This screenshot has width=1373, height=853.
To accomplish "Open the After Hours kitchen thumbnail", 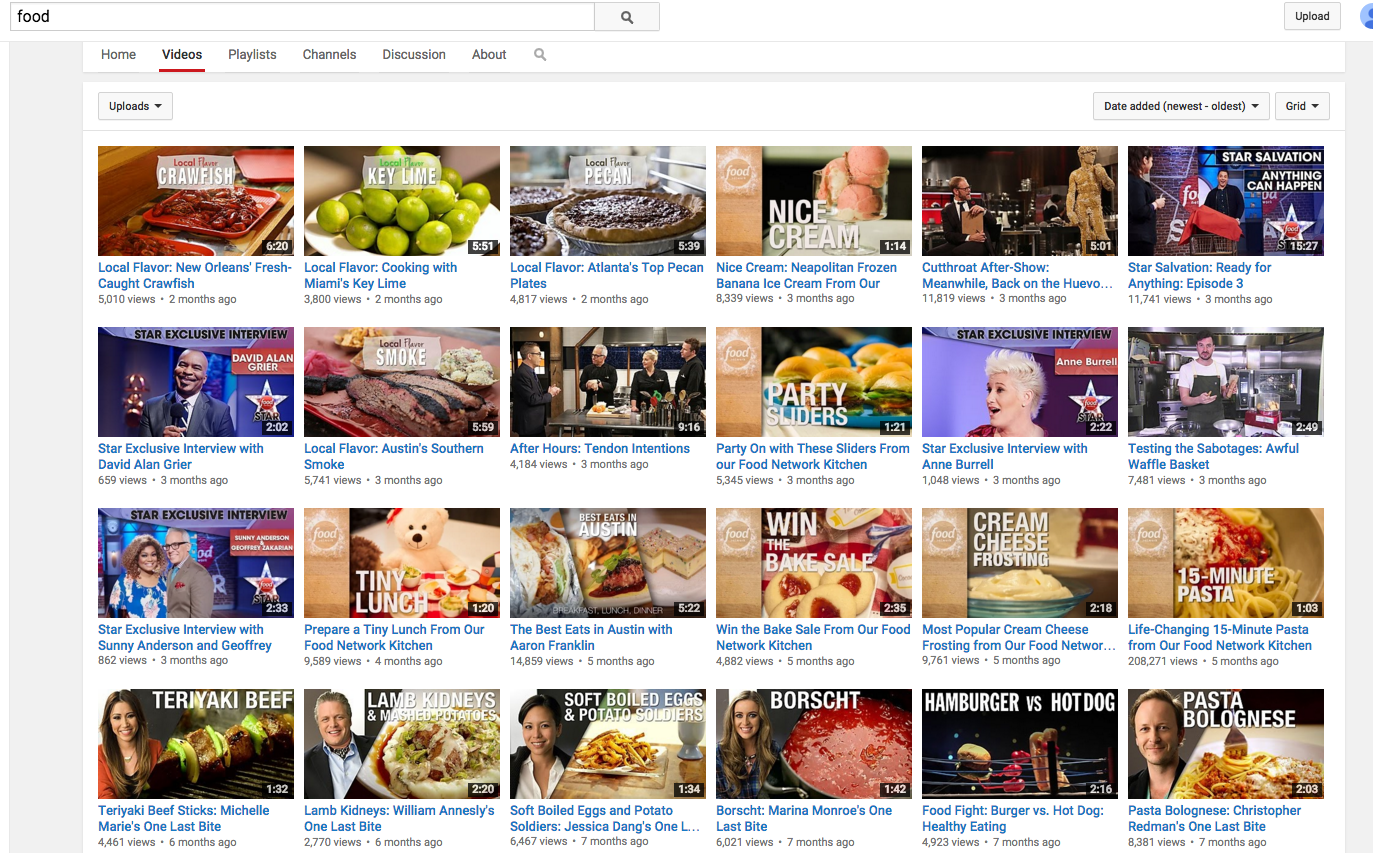I will [608, 382].
